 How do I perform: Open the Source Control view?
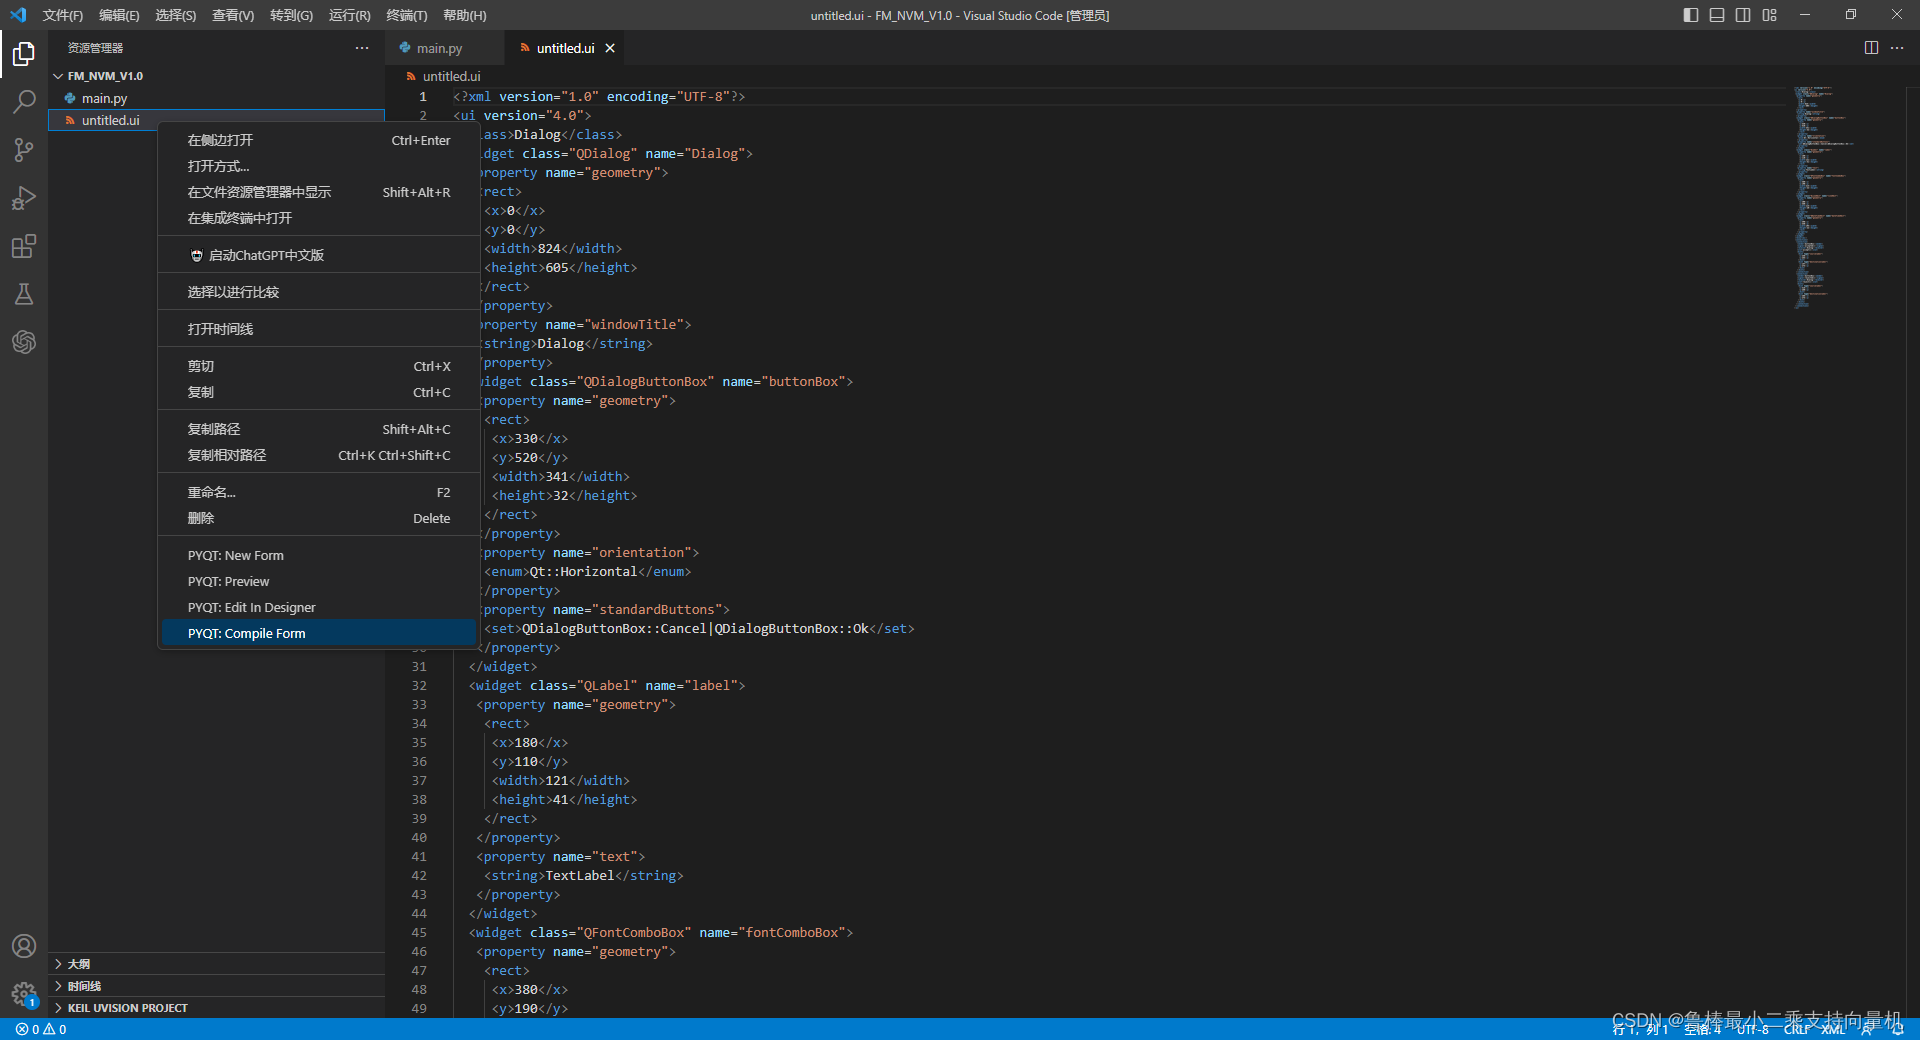24,150
